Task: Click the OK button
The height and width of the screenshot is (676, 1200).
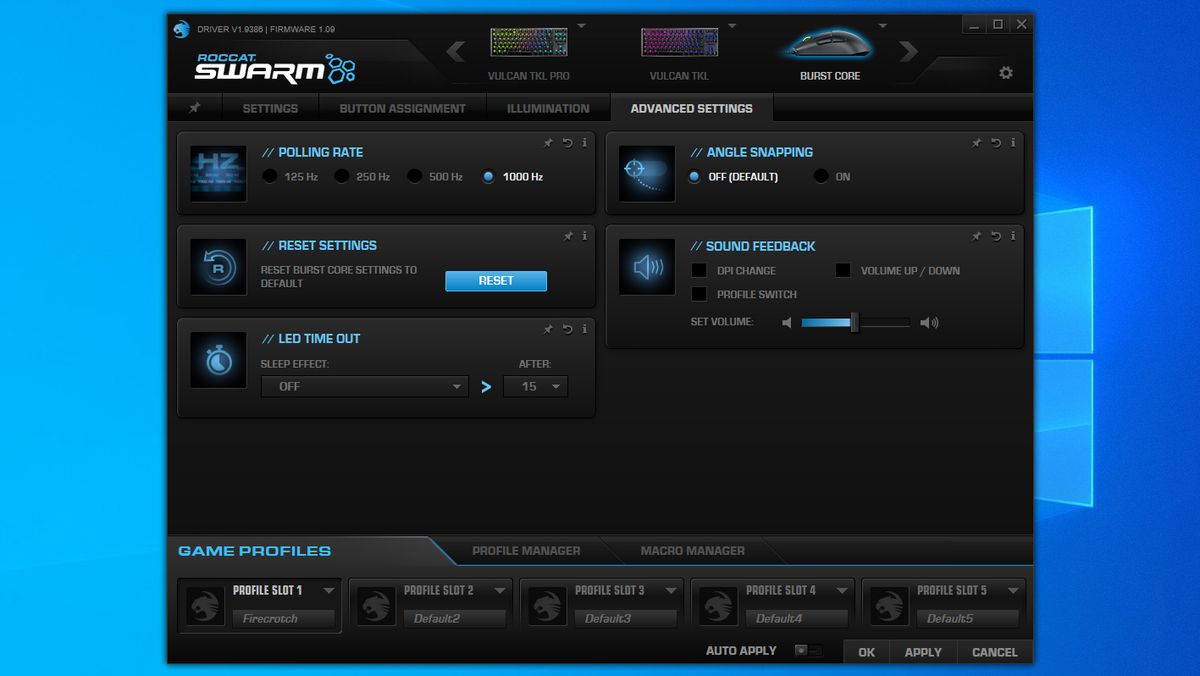Action: tap(866, 652)
